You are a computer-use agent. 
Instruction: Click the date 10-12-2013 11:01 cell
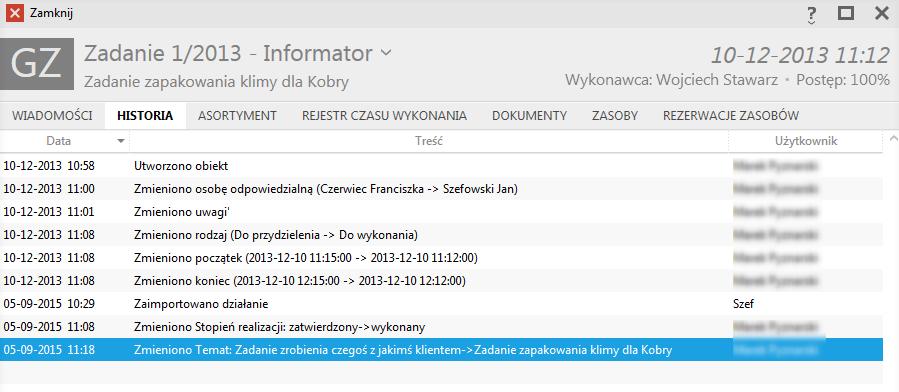(x=49, y=212)
